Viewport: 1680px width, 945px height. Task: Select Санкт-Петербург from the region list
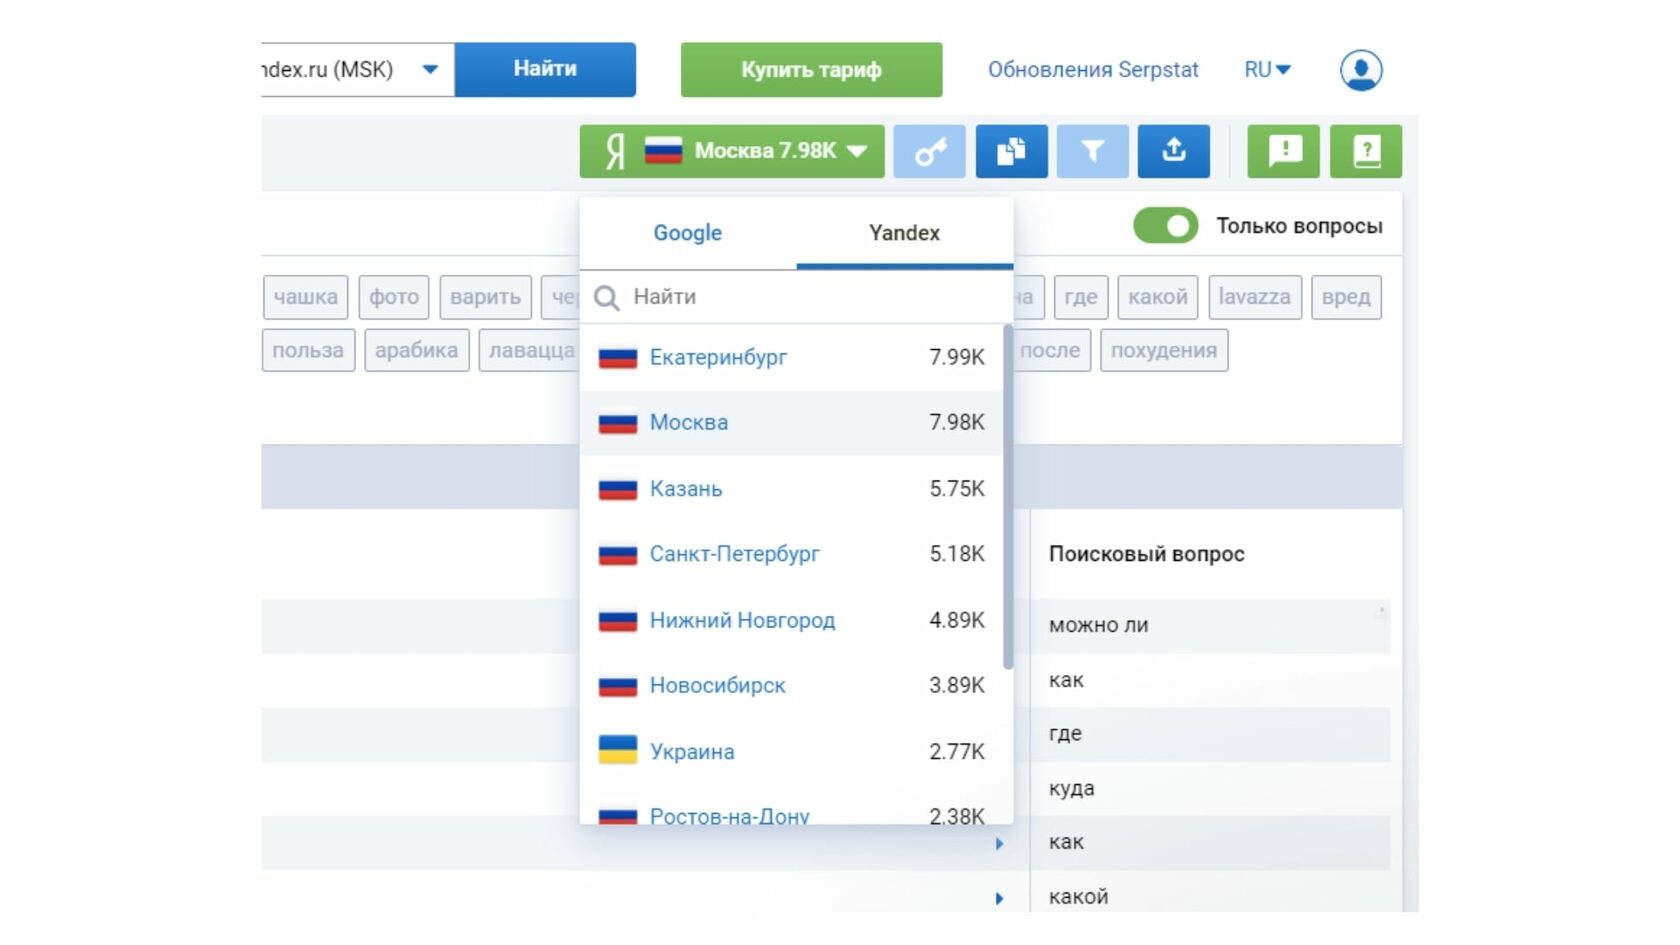point(791,554)
